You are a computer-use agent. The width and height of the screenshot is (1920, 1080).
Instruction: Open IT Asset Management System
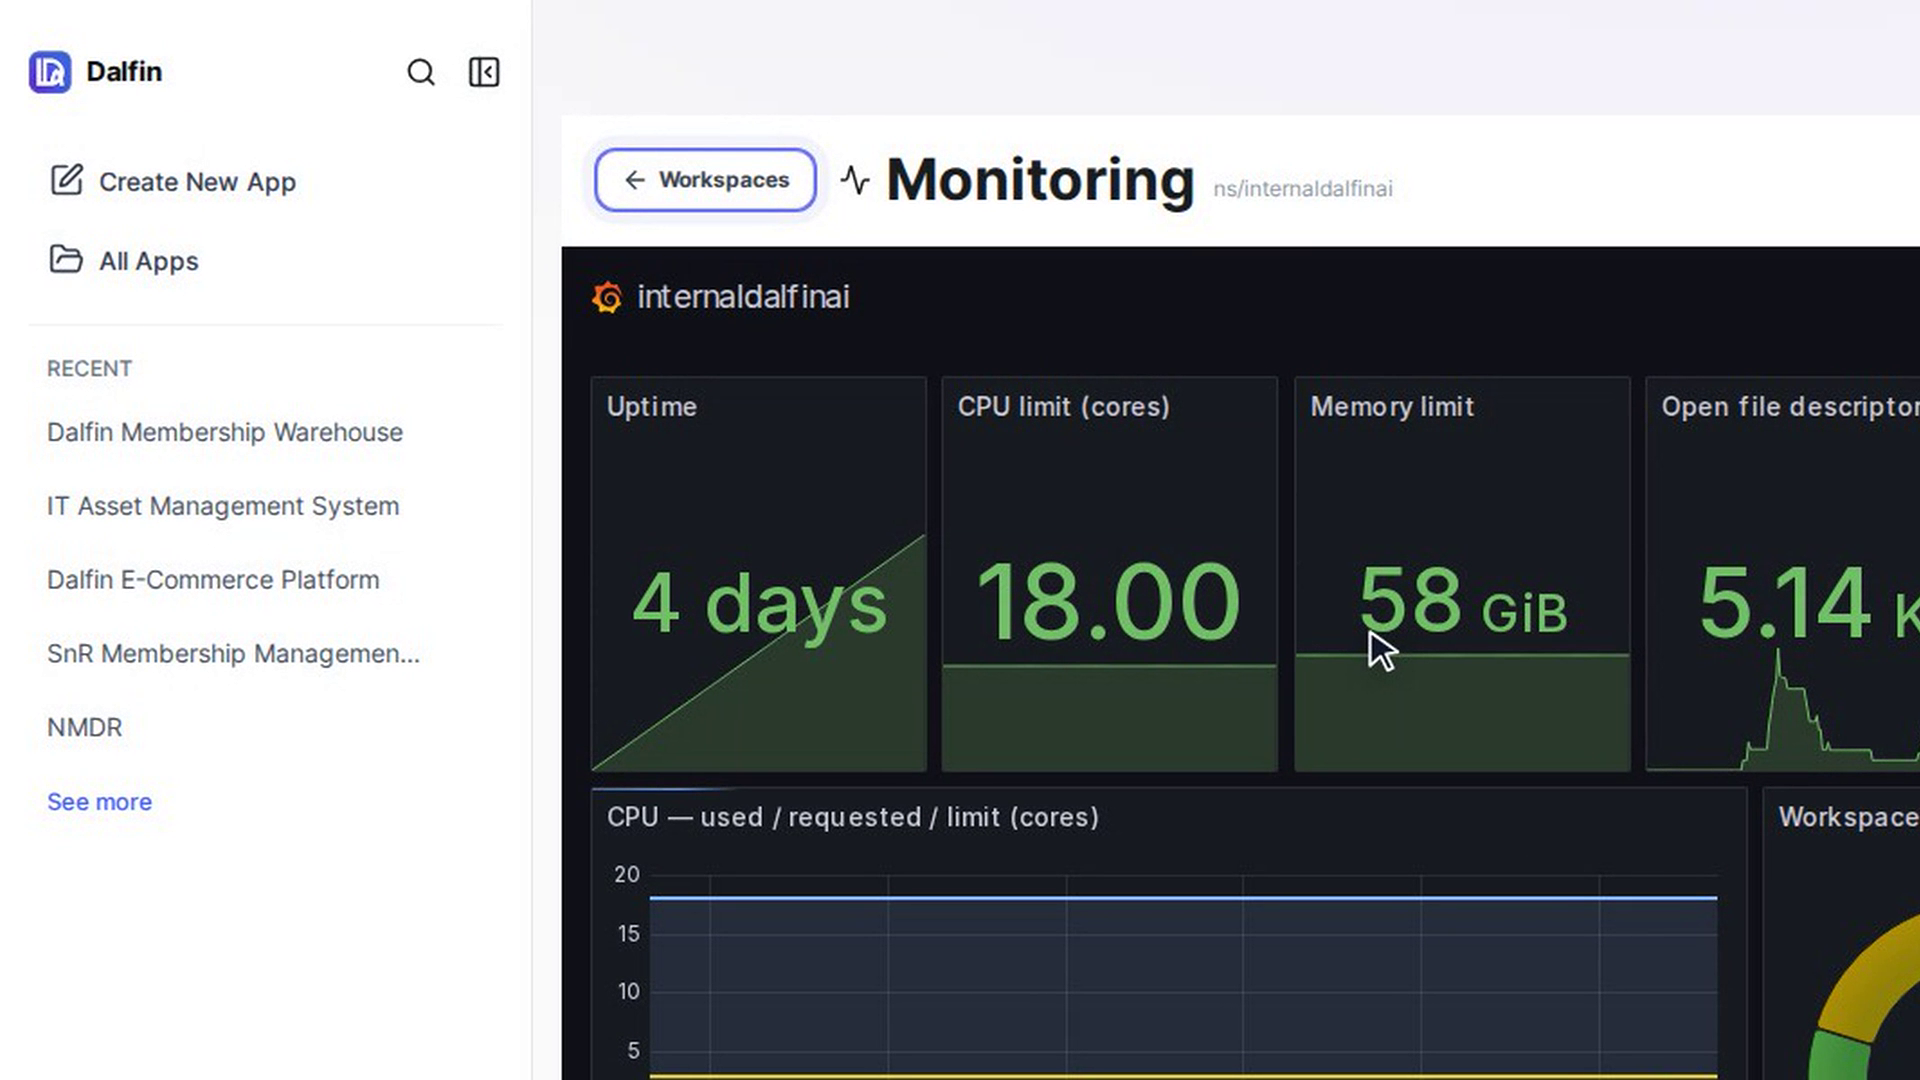pos(223,506)
